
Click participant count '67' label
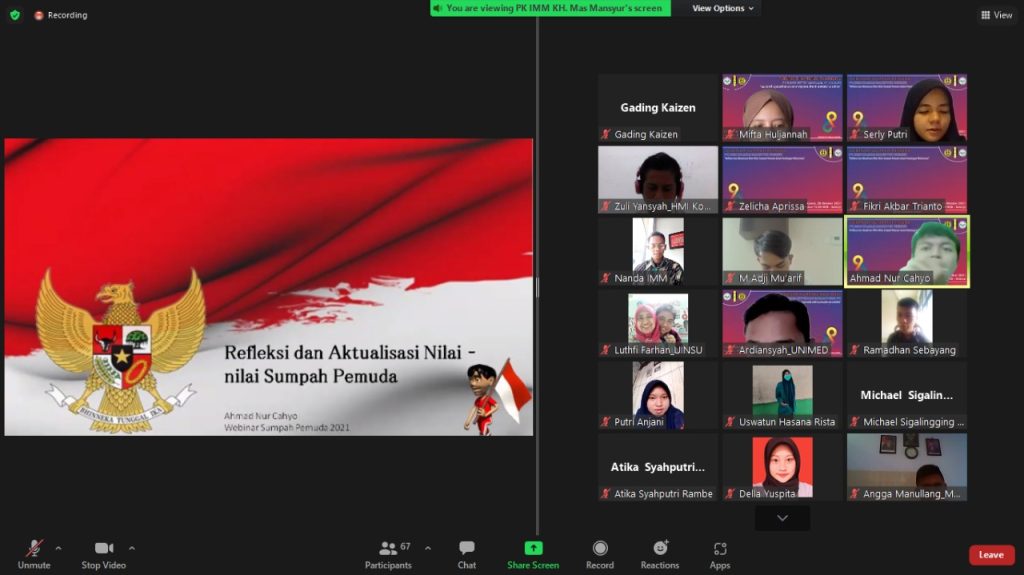(406, 546)
